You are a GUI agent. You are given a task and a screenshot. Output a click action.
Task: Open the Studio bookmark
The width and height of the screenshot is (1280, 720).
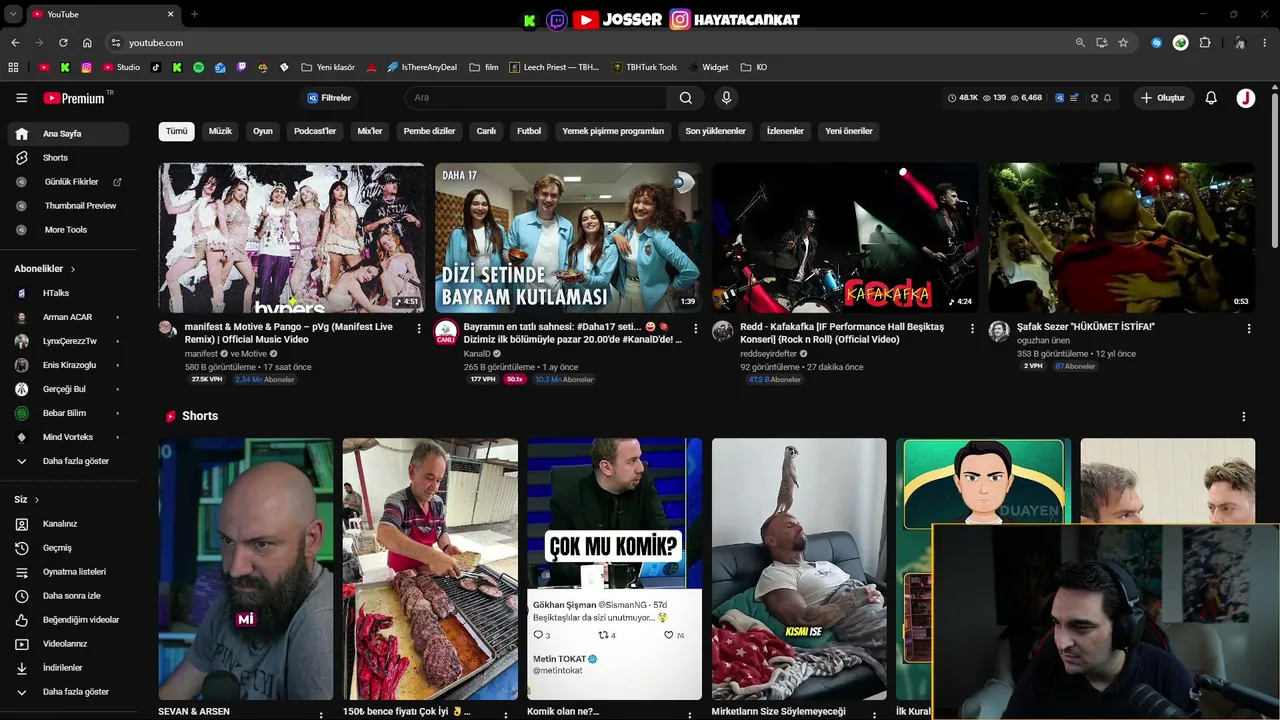tap(121, 68)
